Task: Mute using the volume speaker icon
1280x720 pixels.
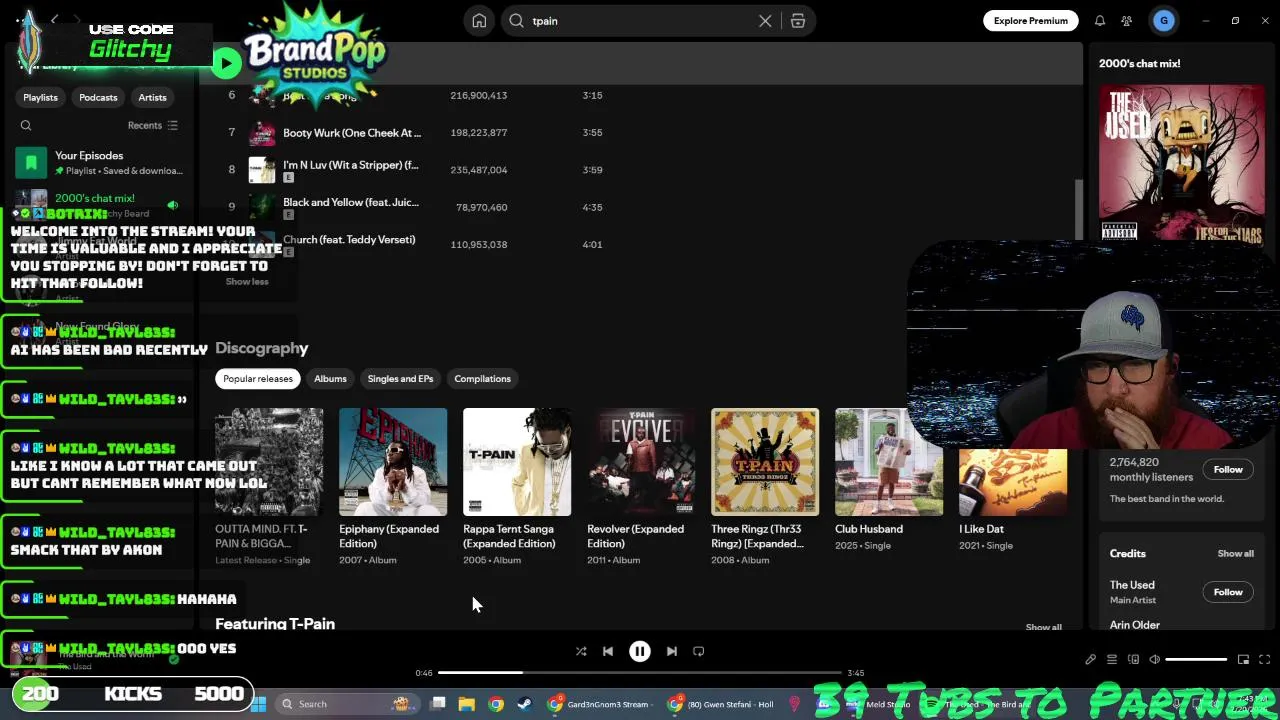Action: click(1155, 660)
